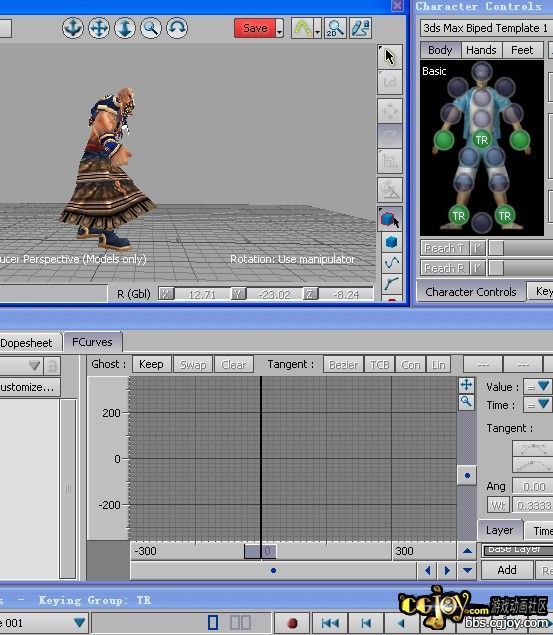This screenshot has width=553, height=635.
Task: Open the Character Controls bottom tab
Action: 471,292
